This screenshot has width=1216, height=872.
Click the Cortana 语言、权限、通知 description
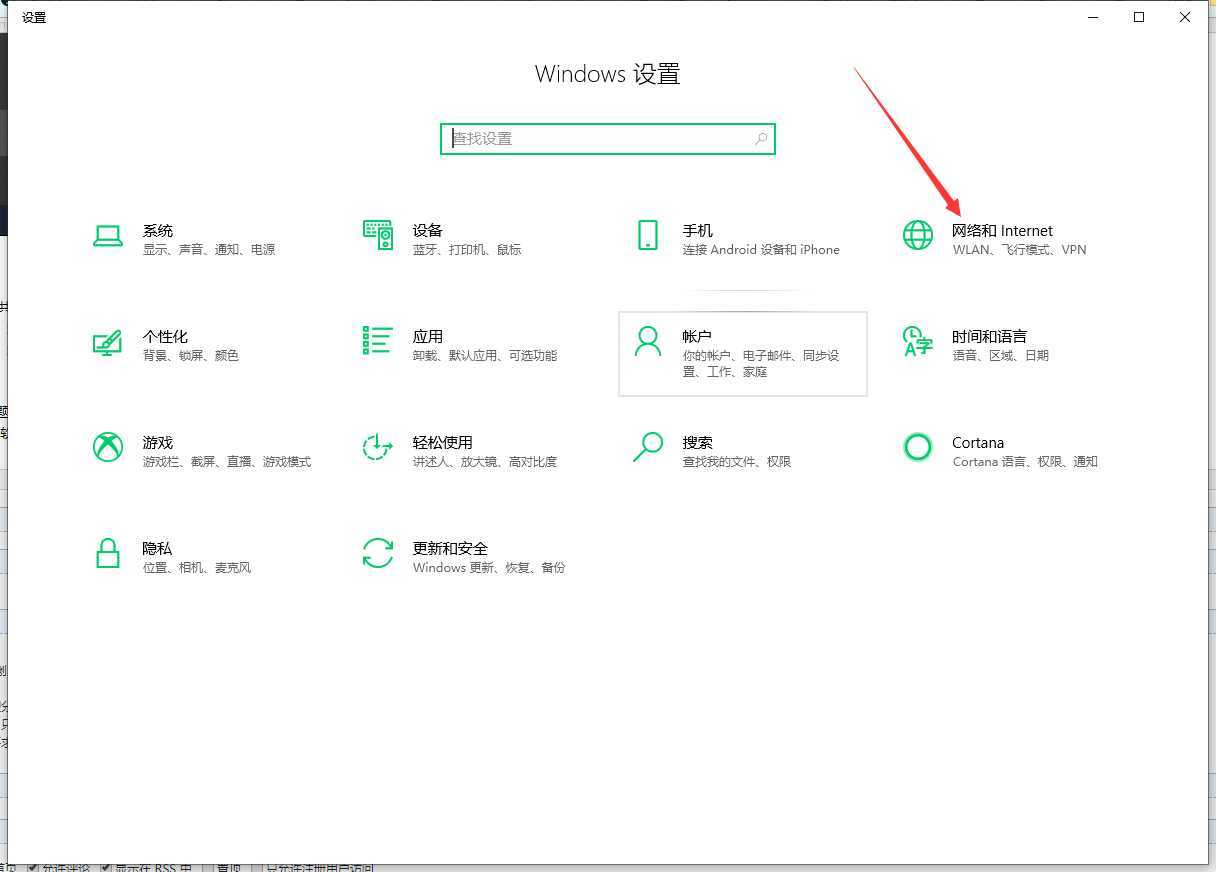point(1025,462)
